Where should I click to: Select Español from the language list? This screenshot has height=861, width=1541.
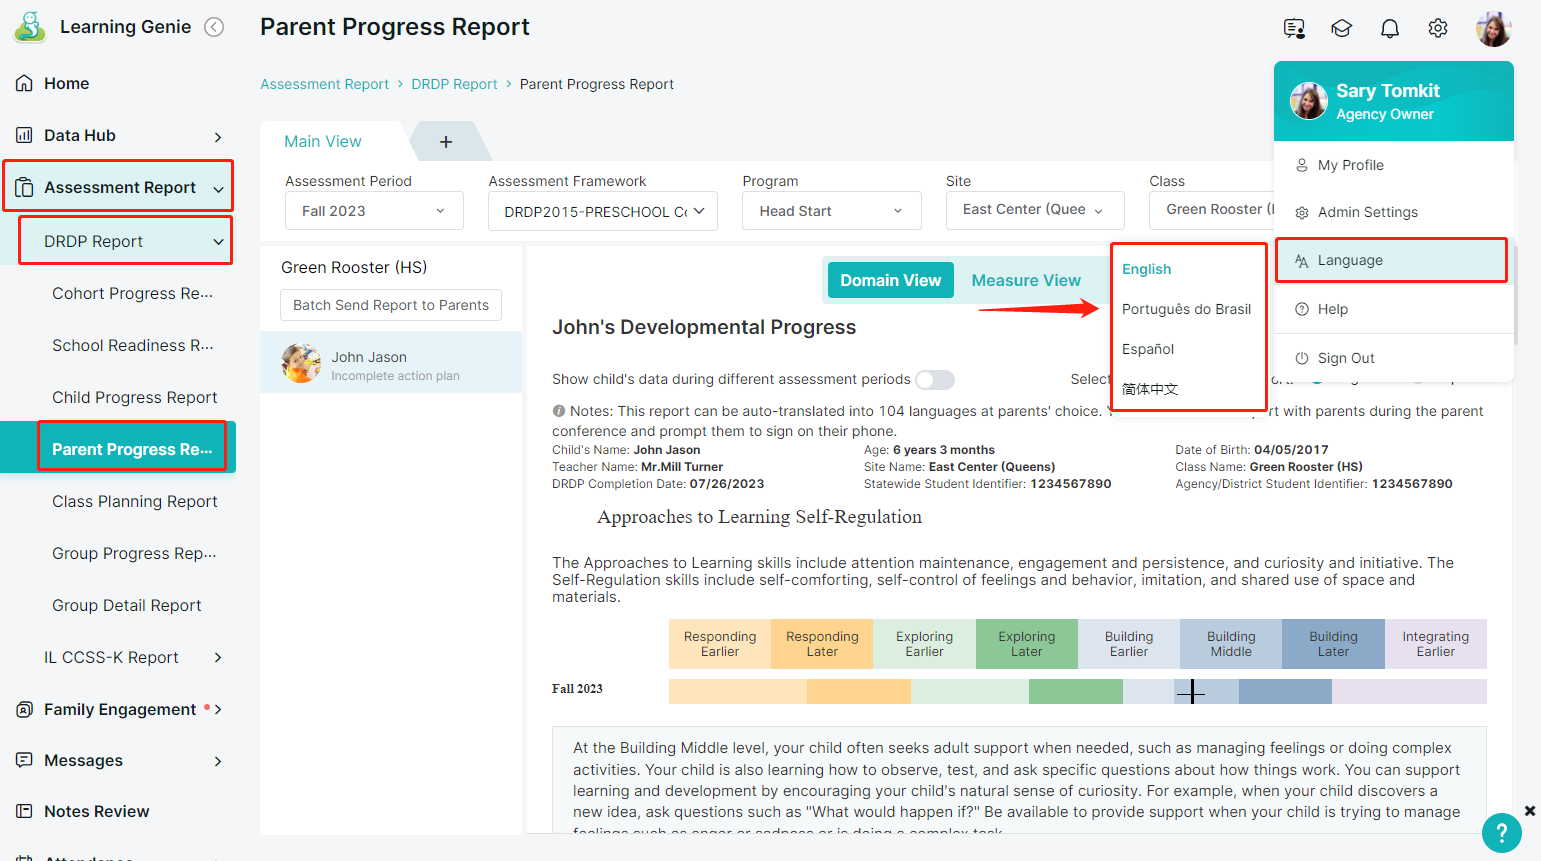(x=1148, y=349)
